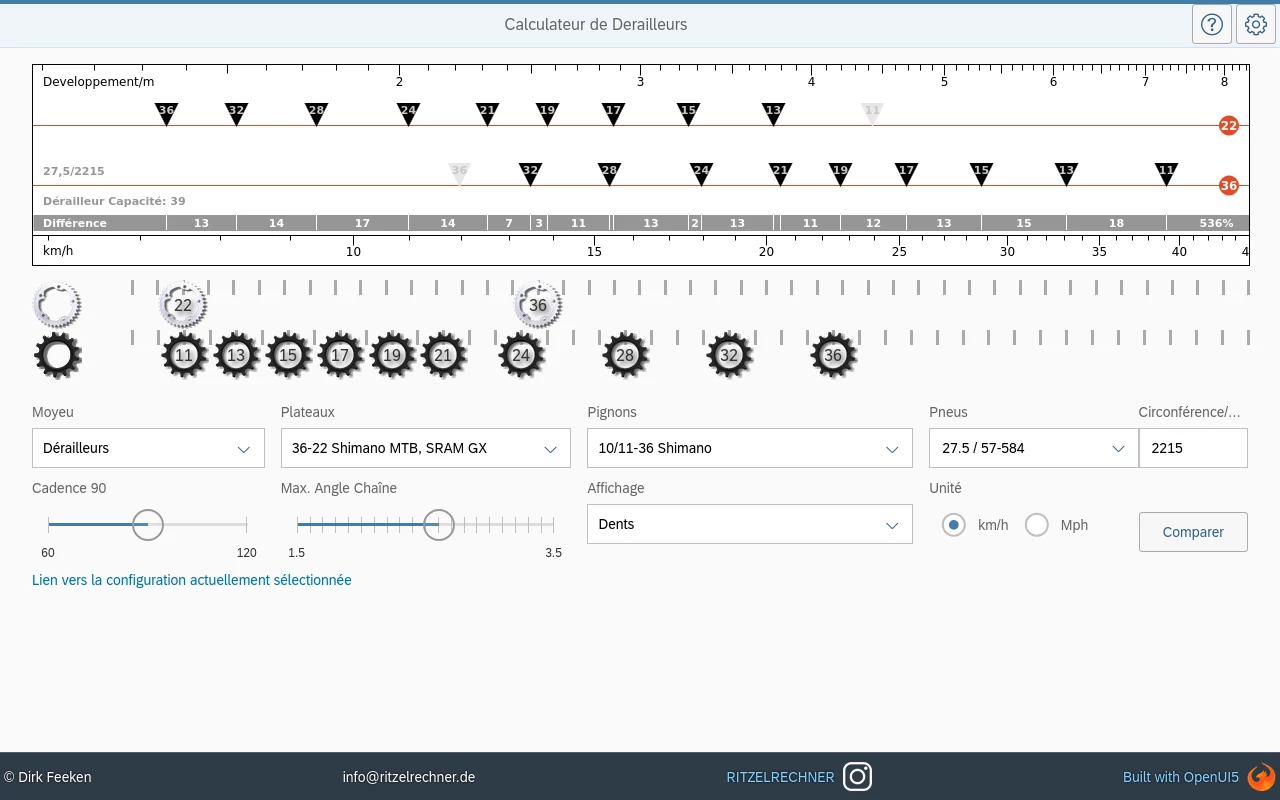Click the 22-tooth chainring icon
Image resolution: width=1280 pixels, height=800 pixels.
click(183, 305)
